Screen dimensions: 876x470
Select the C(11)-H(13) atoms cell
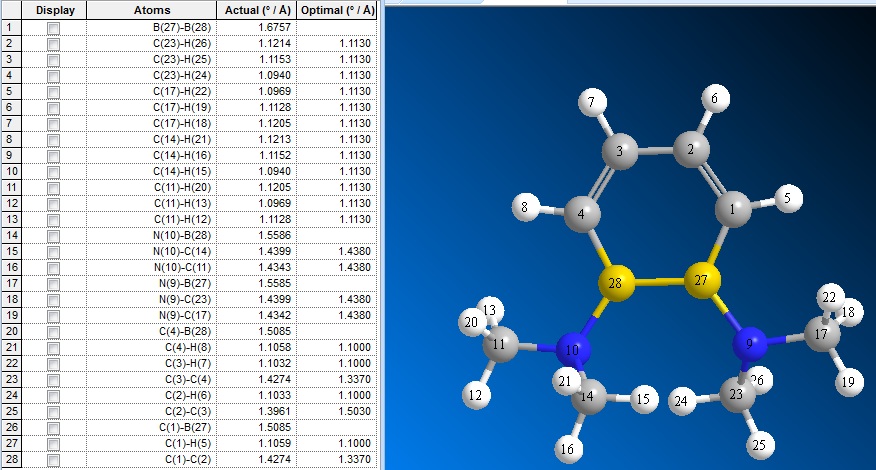pos(151,203)
